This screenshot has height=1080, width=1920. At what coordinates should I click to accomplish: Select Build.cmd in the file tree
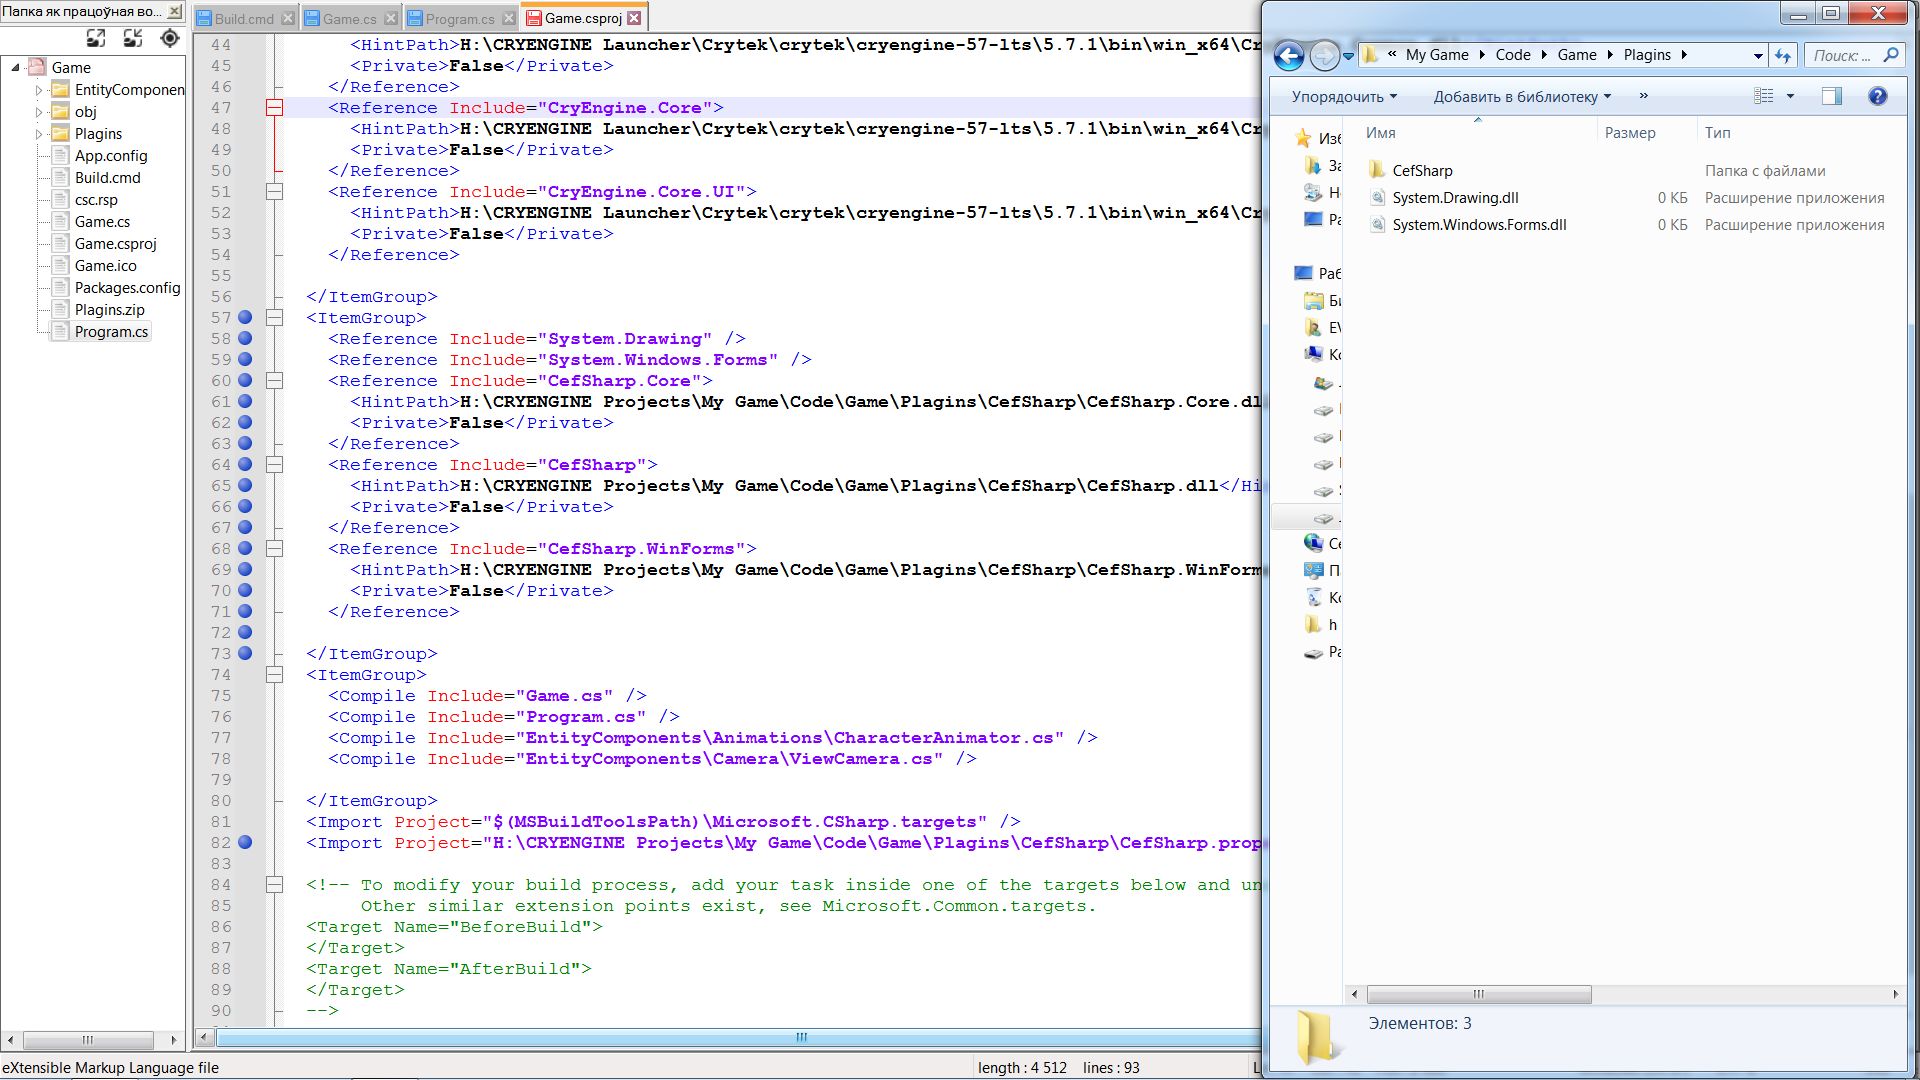point(108,177)
